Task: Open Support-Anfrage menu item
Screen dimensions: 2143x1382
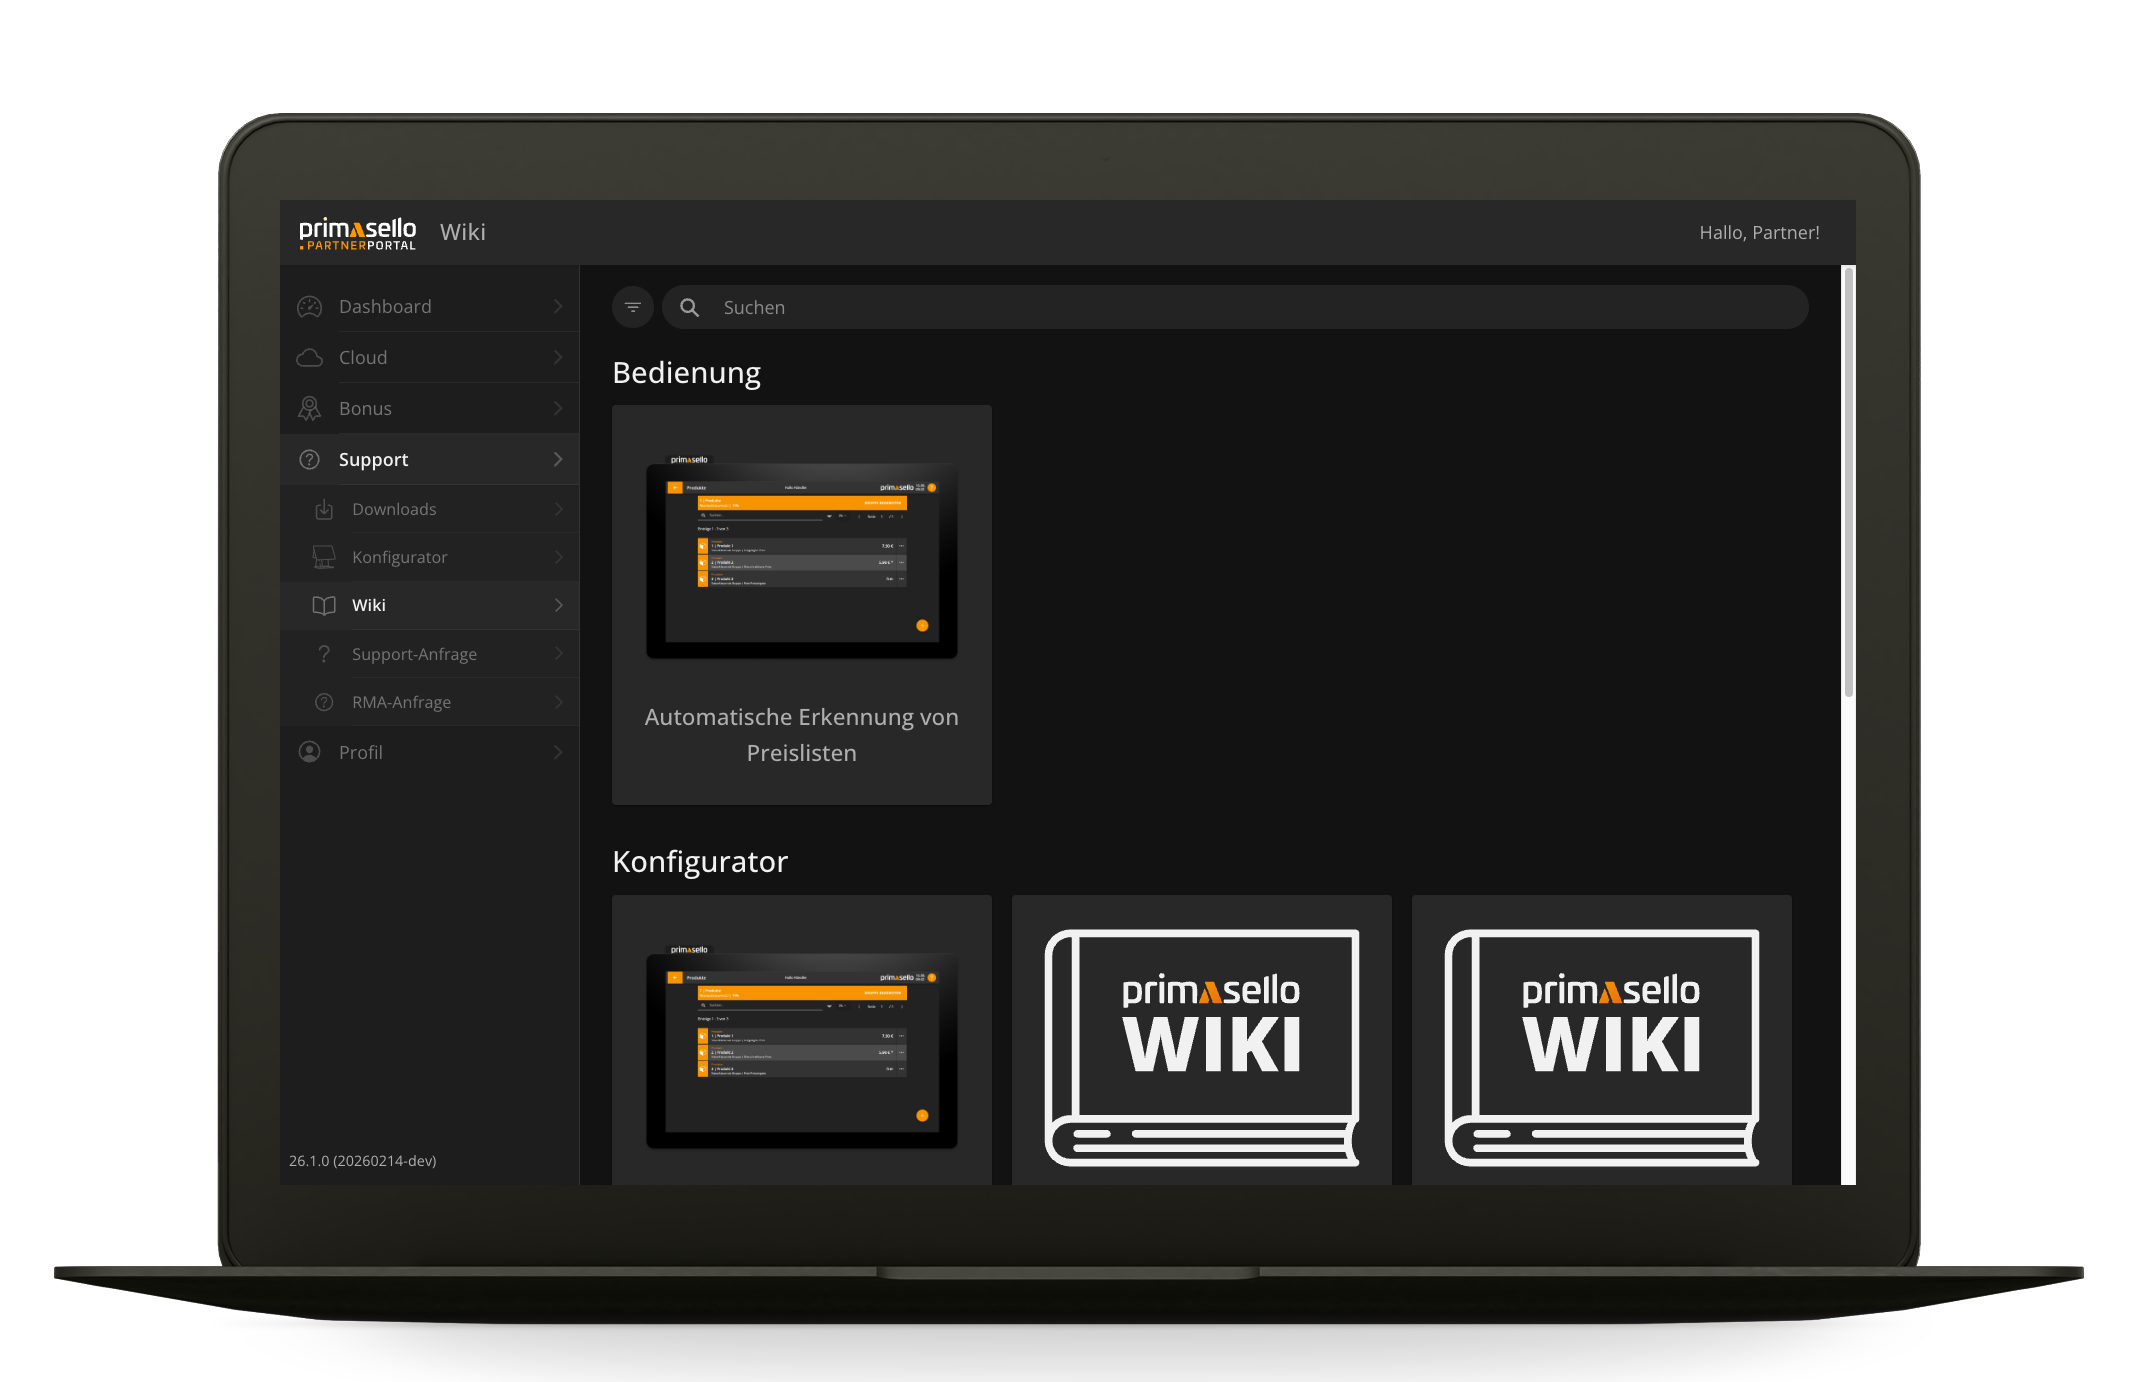Action: [414, 654]
